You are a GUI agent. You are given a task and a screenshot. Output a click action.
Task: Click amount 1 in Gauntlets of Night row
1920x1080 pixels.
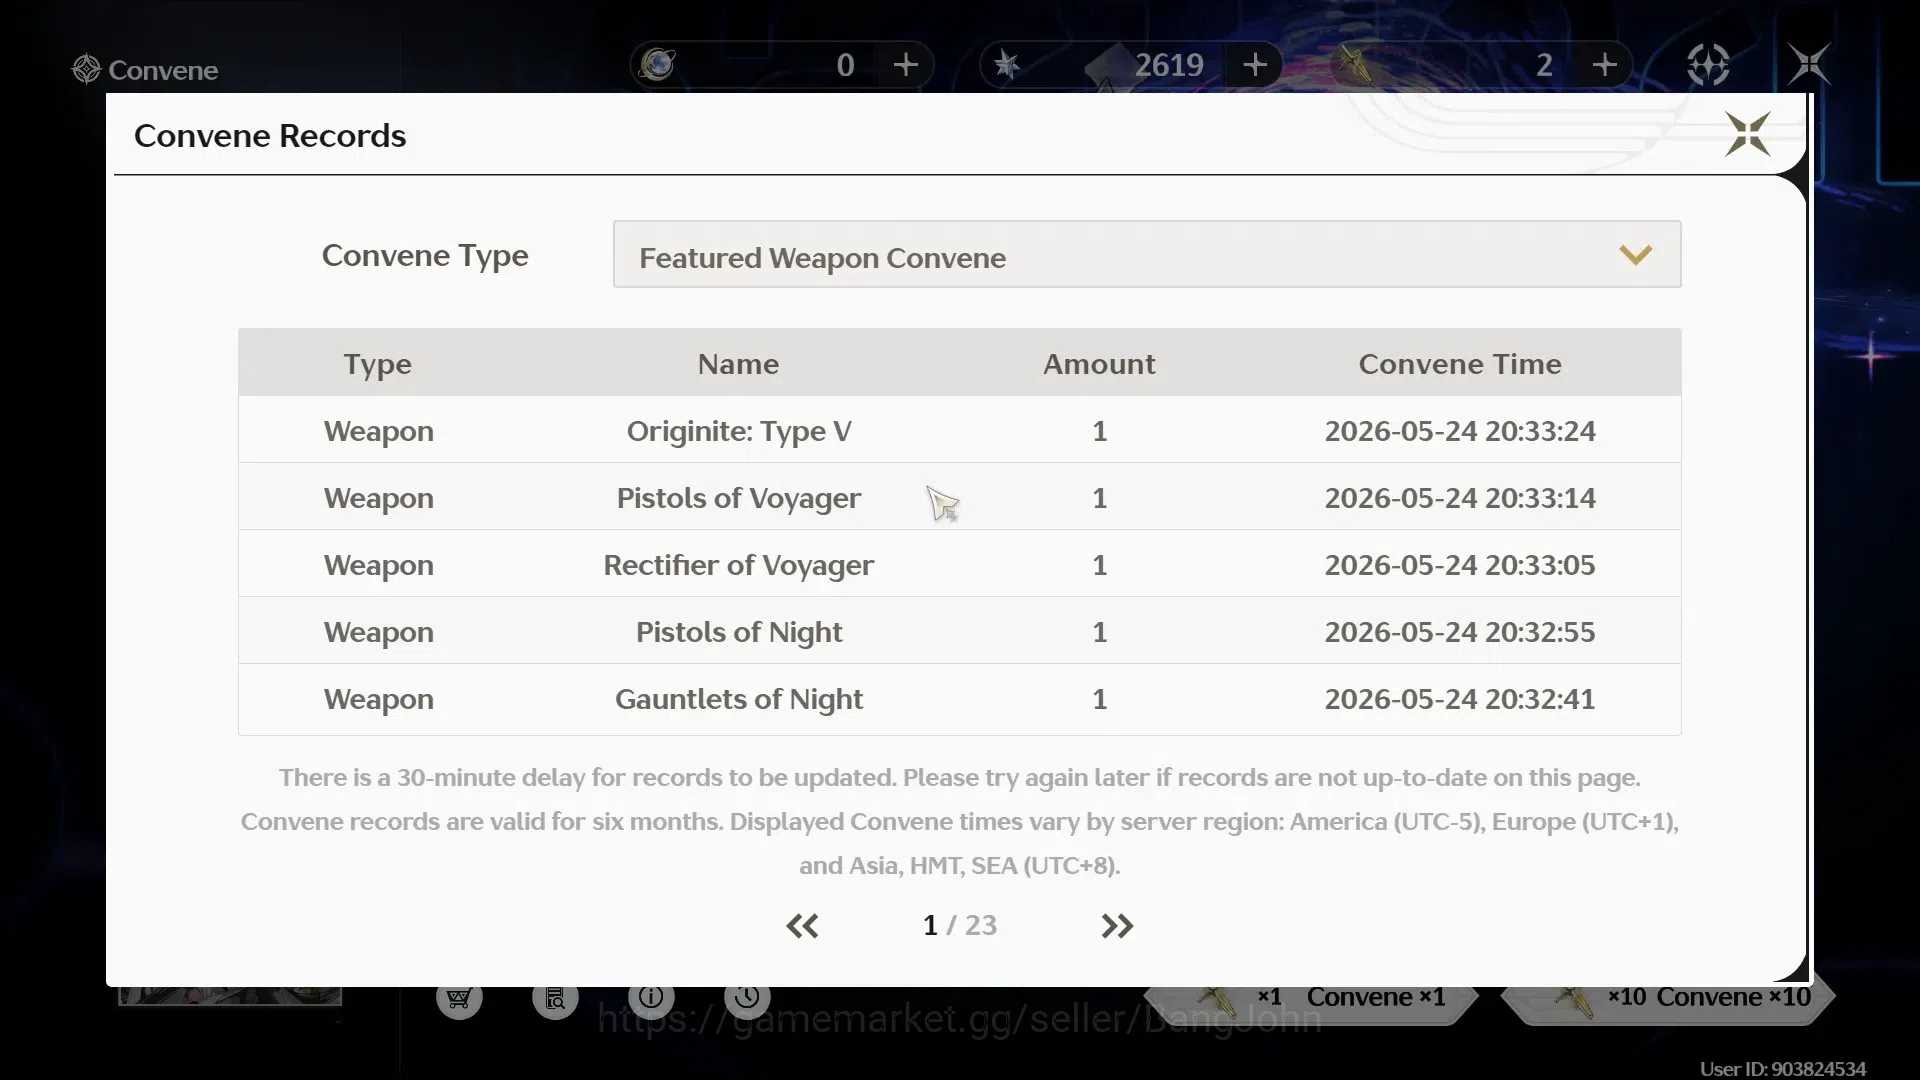tap(1099, 699)
